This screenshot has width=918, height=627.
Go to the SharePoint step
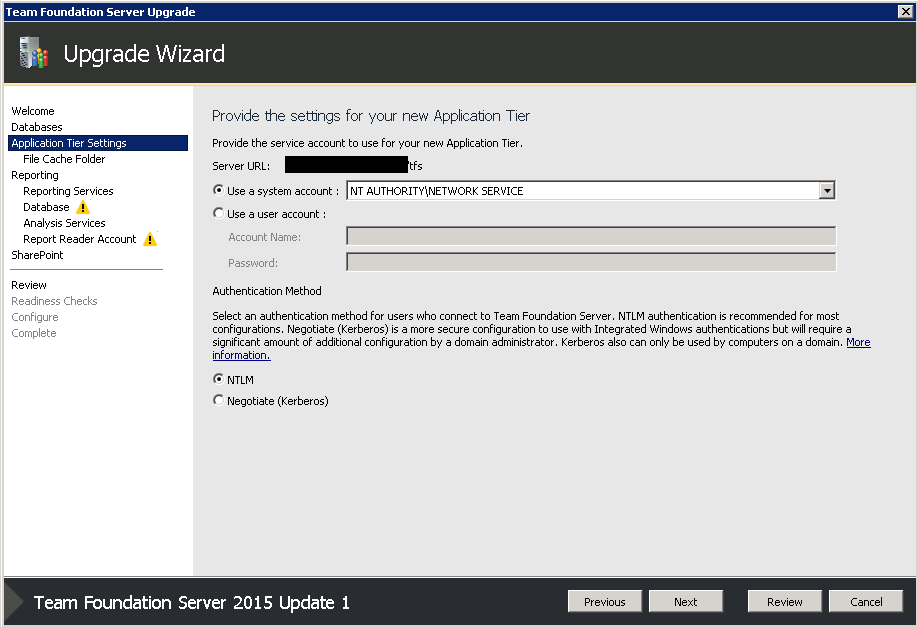point(37,255)
